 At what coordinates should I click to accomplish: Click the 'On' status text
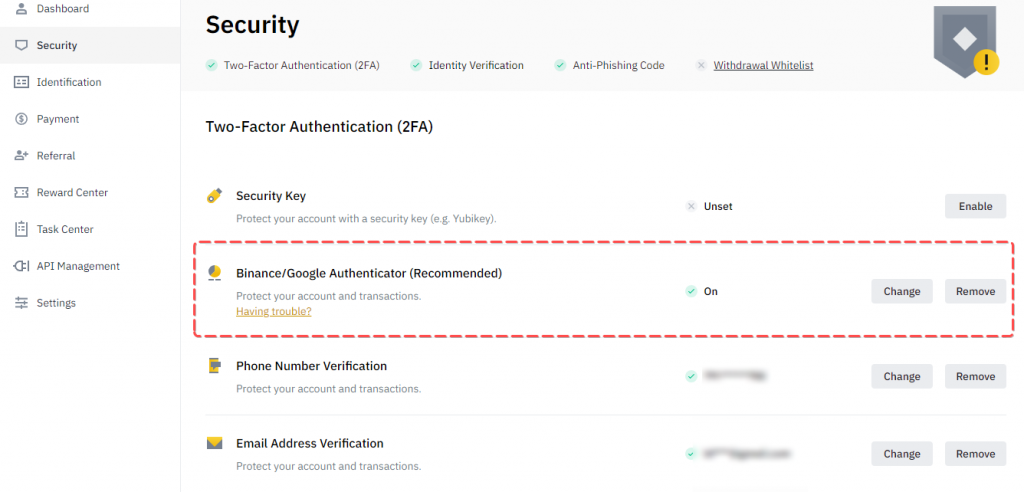coord(711,291)
